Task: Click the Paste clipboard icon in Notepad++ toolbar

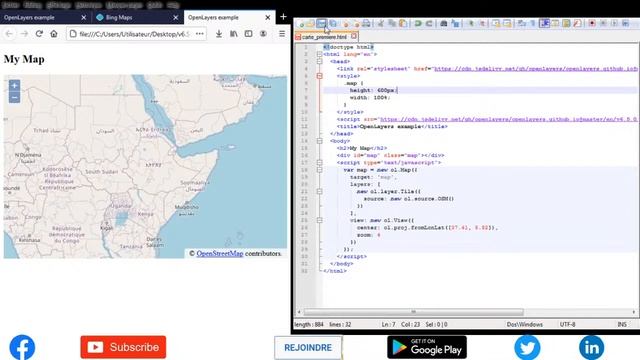Action: (x=403, y=24)
